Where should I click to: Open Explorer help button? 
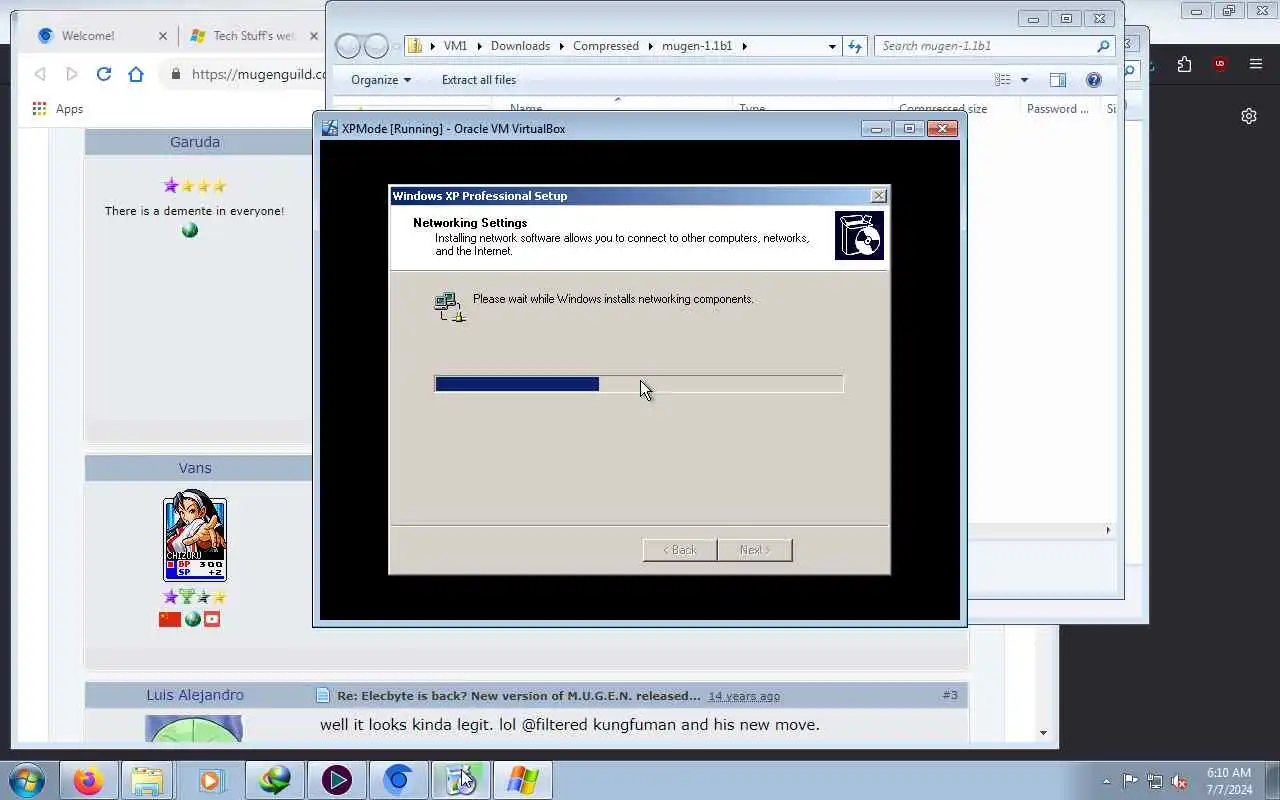[x=1093, y=80]
